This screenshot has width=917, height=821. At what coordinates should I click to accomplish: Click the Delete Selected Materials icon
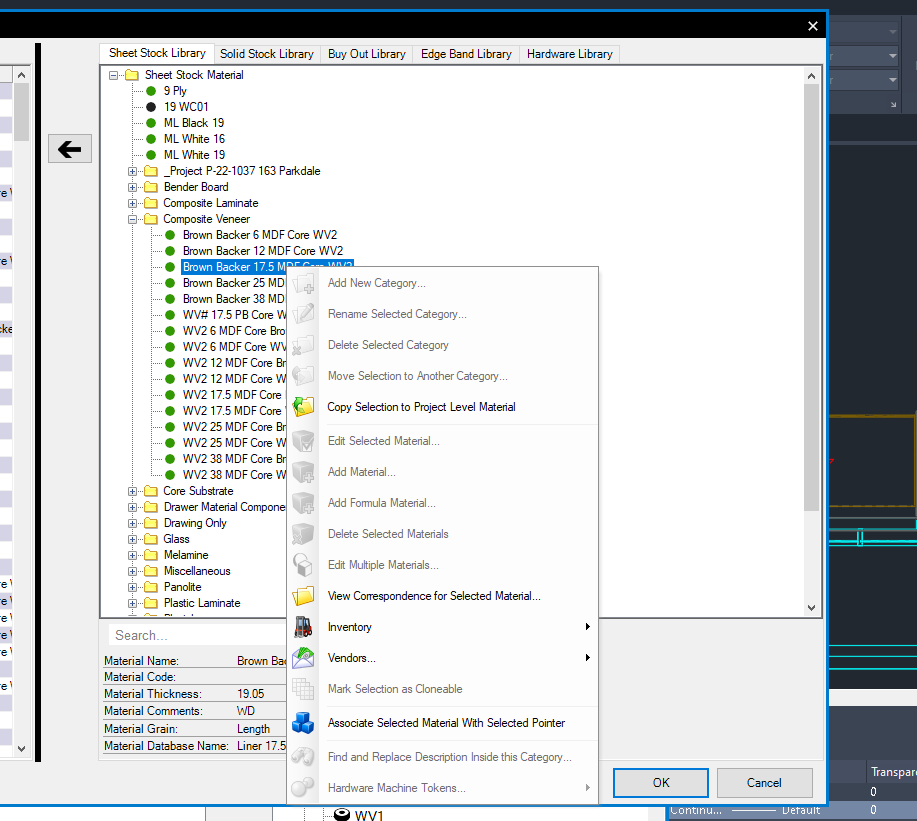[x=304, y=534]
